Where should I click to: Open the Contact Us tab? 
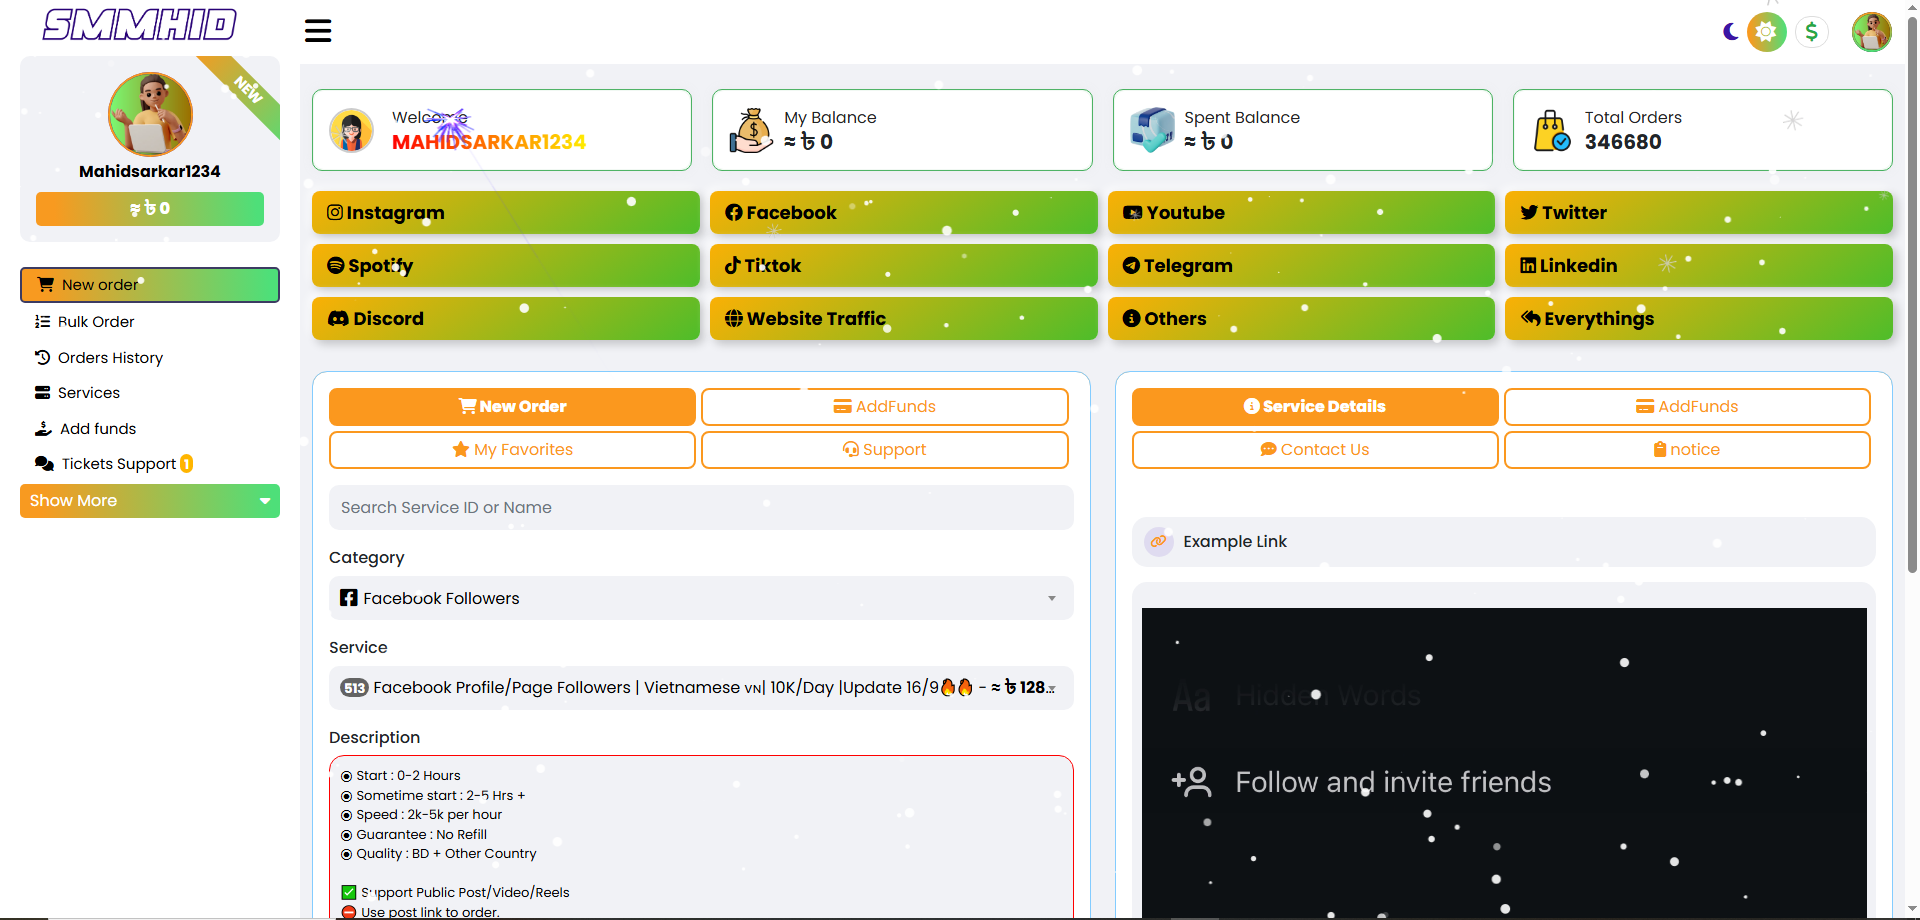1315,450
